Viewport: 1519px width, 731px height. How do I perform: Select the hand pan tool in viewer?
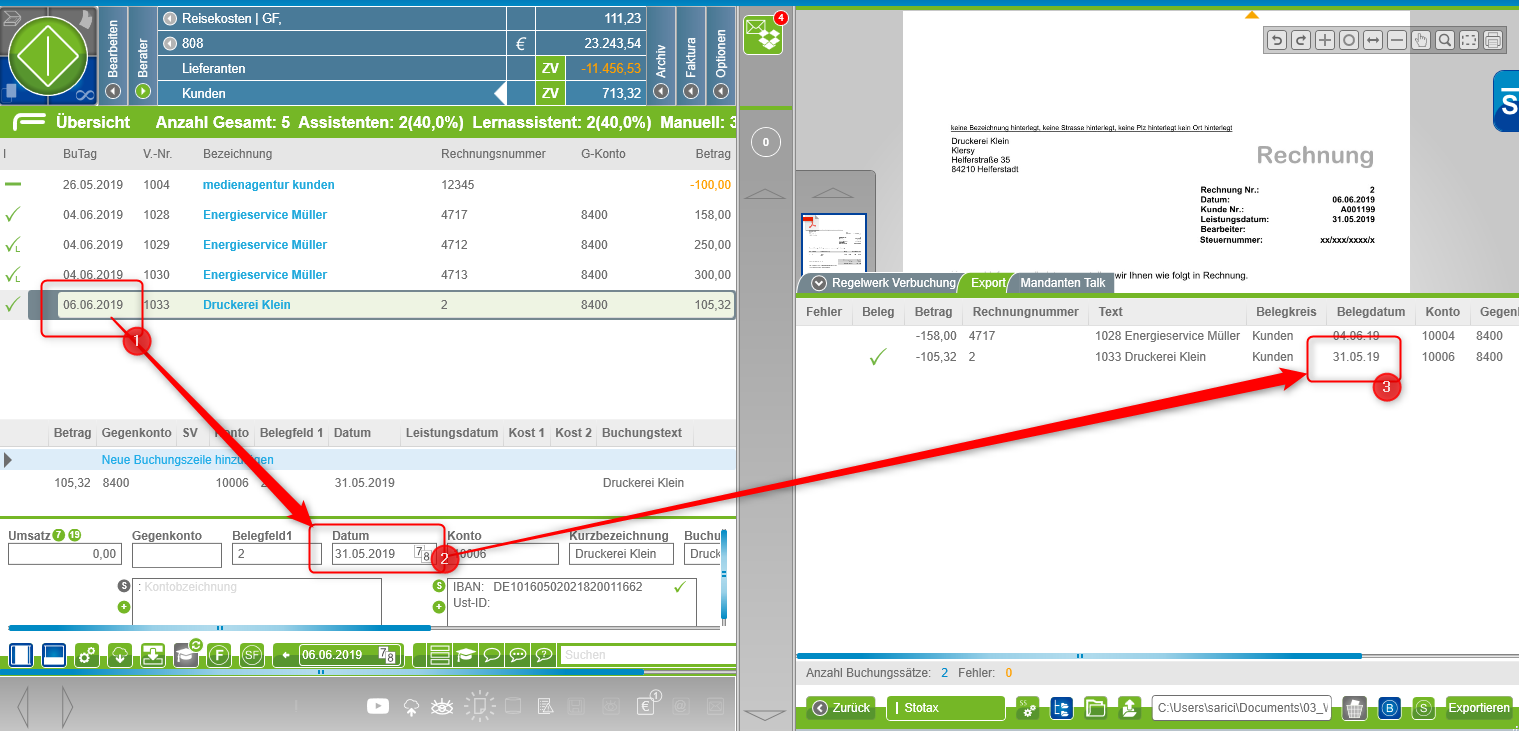[1421, 40]
